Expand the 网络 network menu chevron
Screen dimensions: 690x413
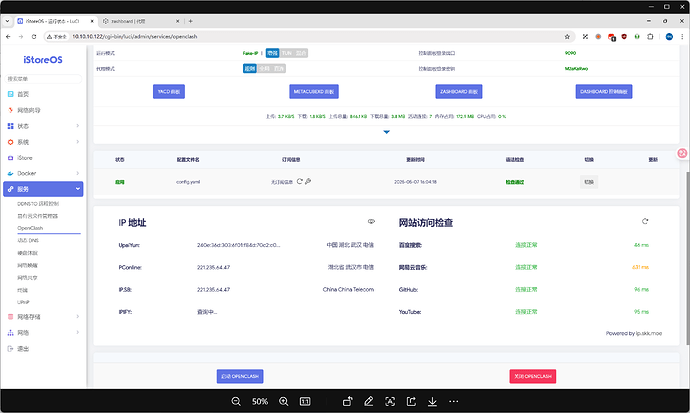coord(77,333)
